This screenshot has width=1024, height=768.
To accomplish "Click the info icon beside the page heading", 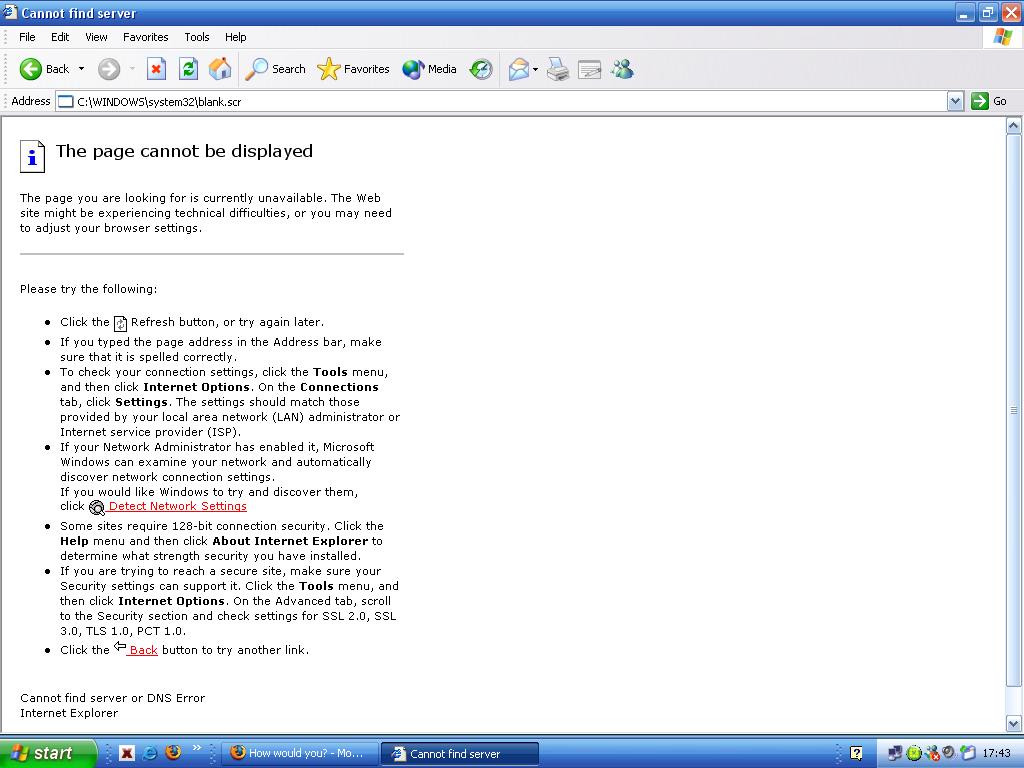I will tap(32, 156).
